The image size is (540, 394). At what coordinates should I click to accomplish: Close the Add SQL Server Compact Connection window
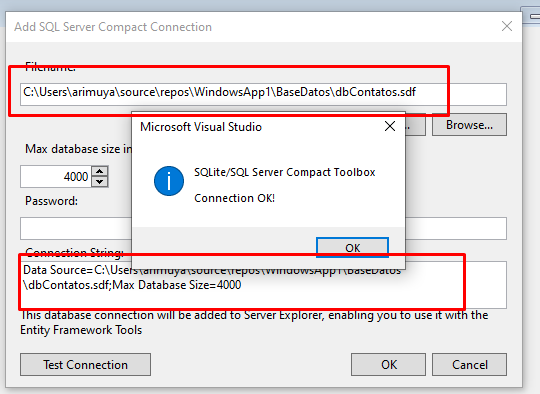(507, 26)
